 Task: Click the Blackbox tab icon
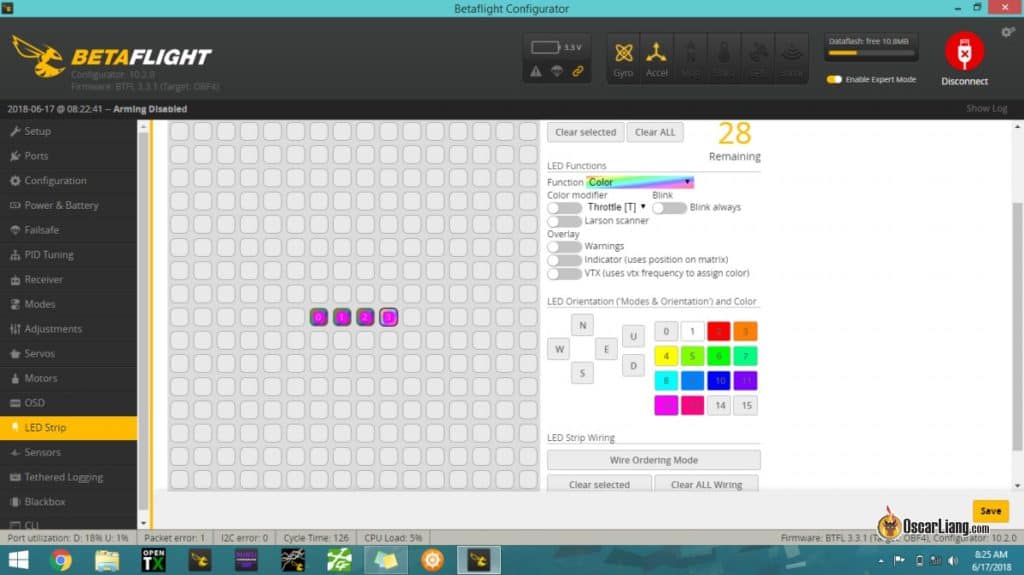[15, 502]
